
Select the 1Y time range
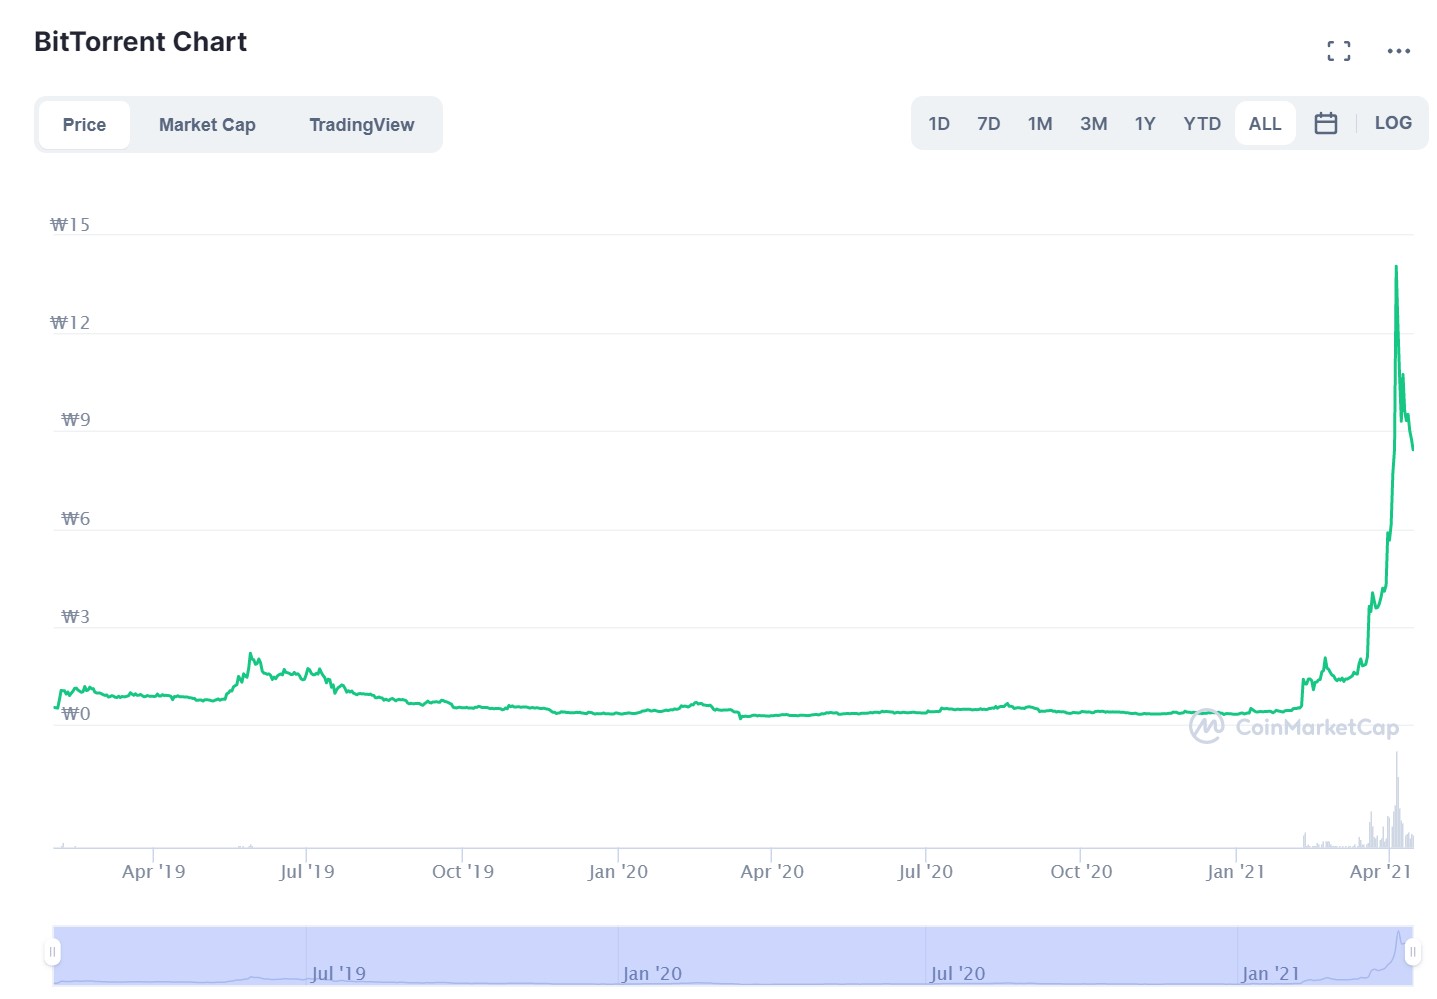coord(1145,124)
